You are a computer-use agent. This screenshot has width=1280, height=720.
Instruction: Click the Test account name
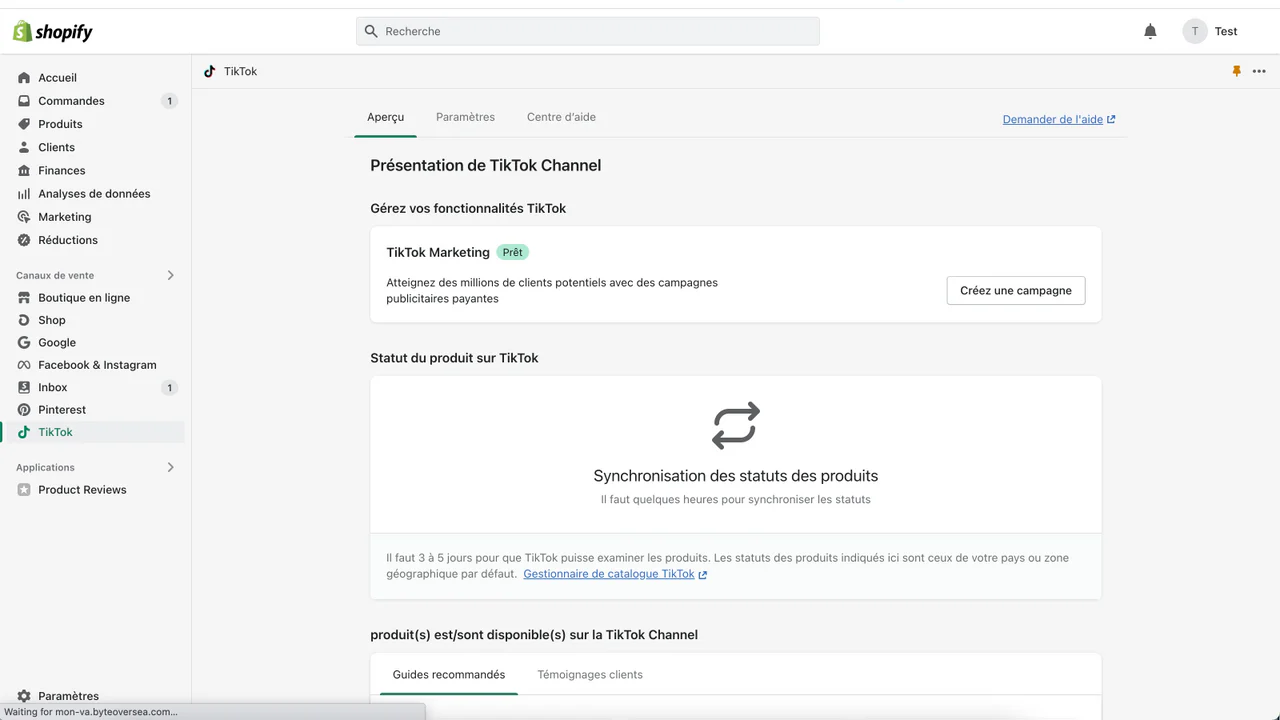click(1226, 31)
